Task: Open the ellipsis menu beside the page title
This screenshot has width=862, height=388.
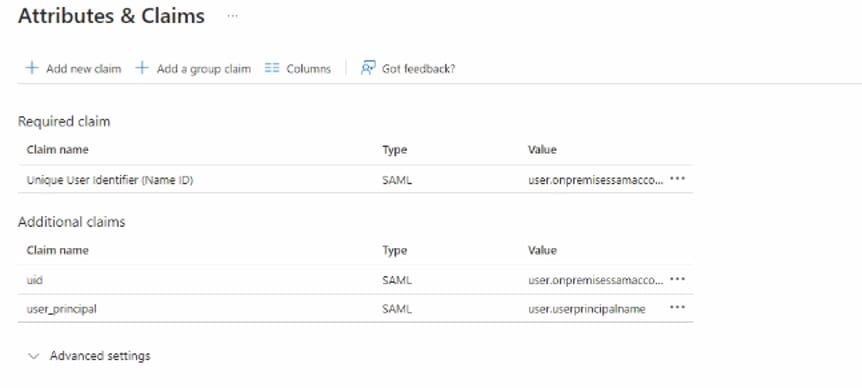Action: click(x=233, y=16)
